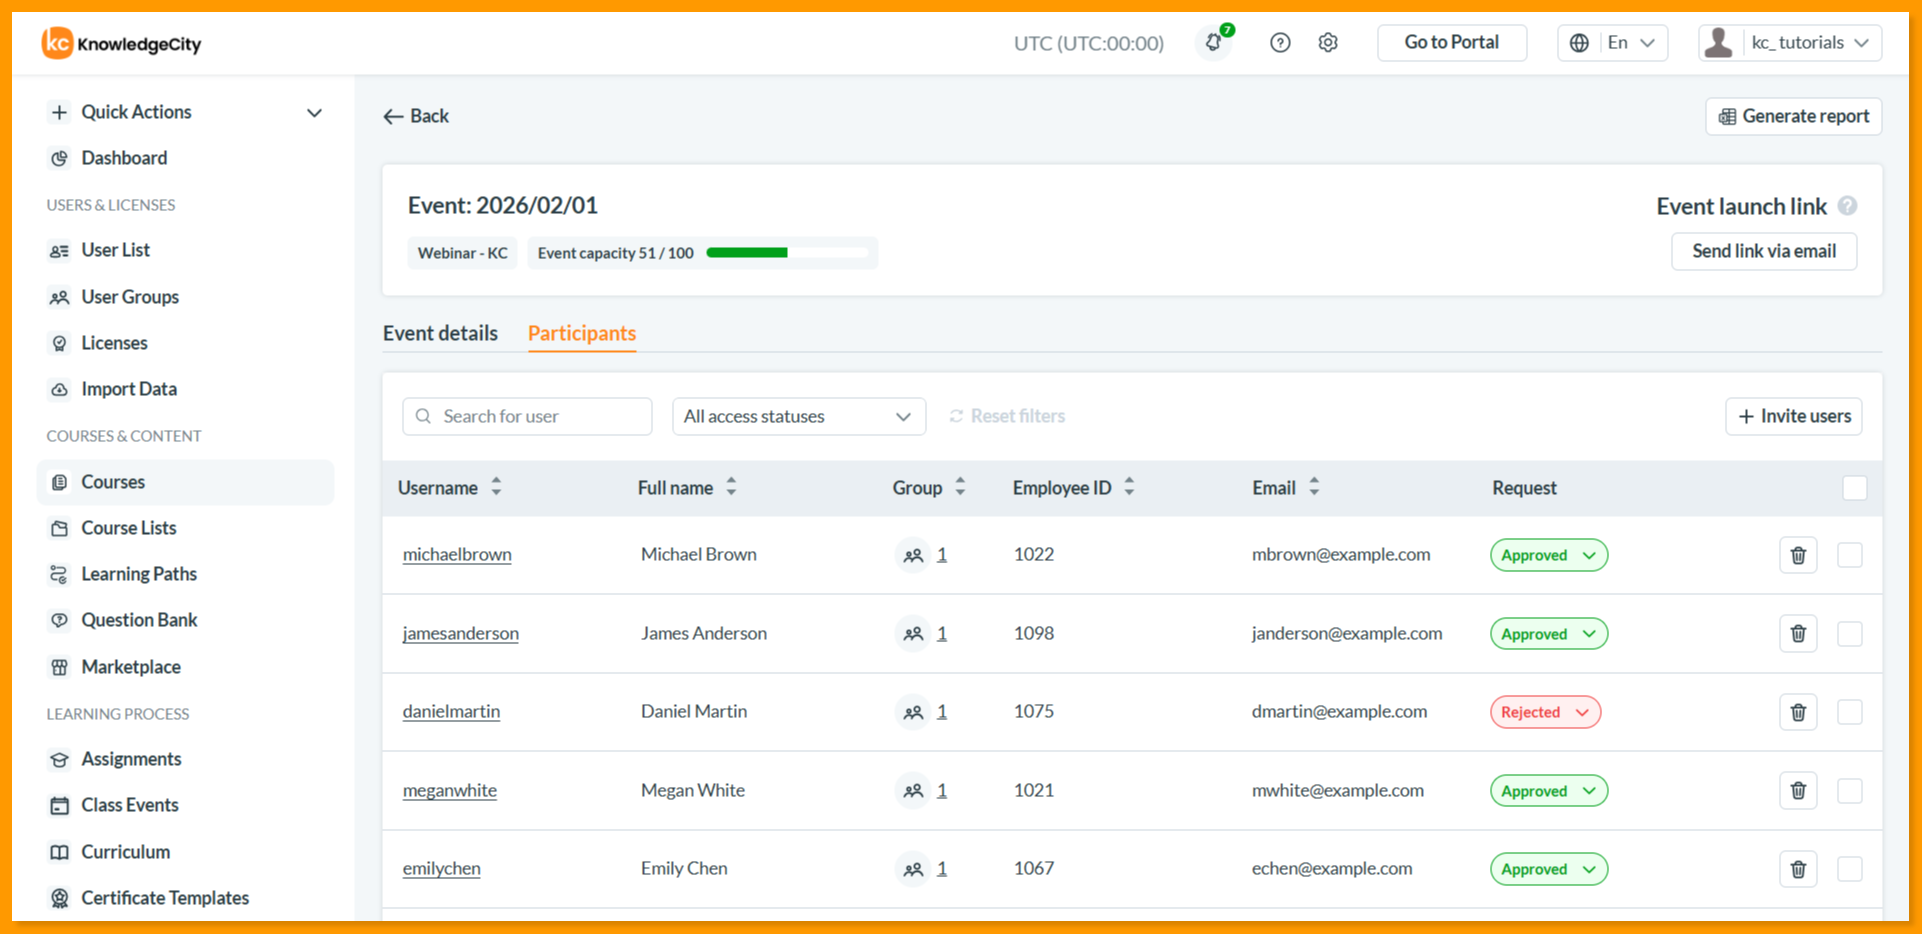The height and width of the screenshot is (934, 1922).
Task: Delete emilychen participant with trash icon
Action: pos(1798,869)
